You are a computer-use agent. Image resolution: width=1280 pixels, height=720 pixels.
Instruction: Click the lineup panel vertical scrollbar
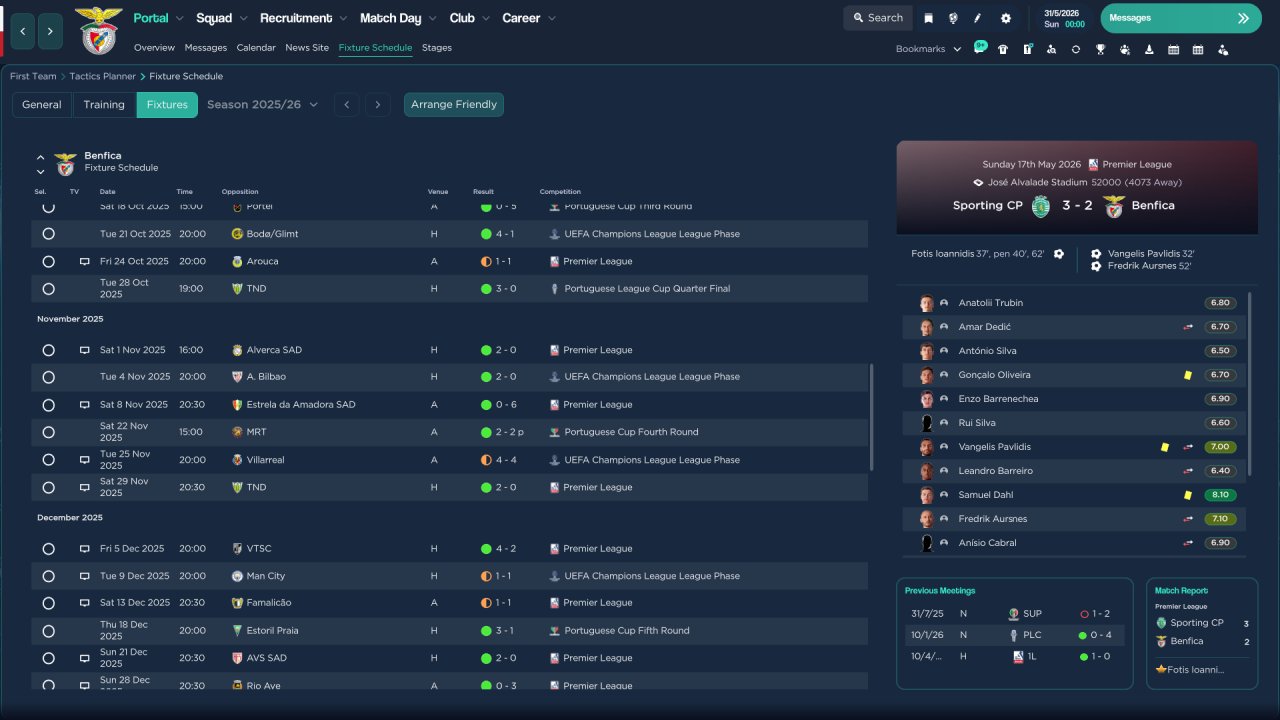(1250, 383)
